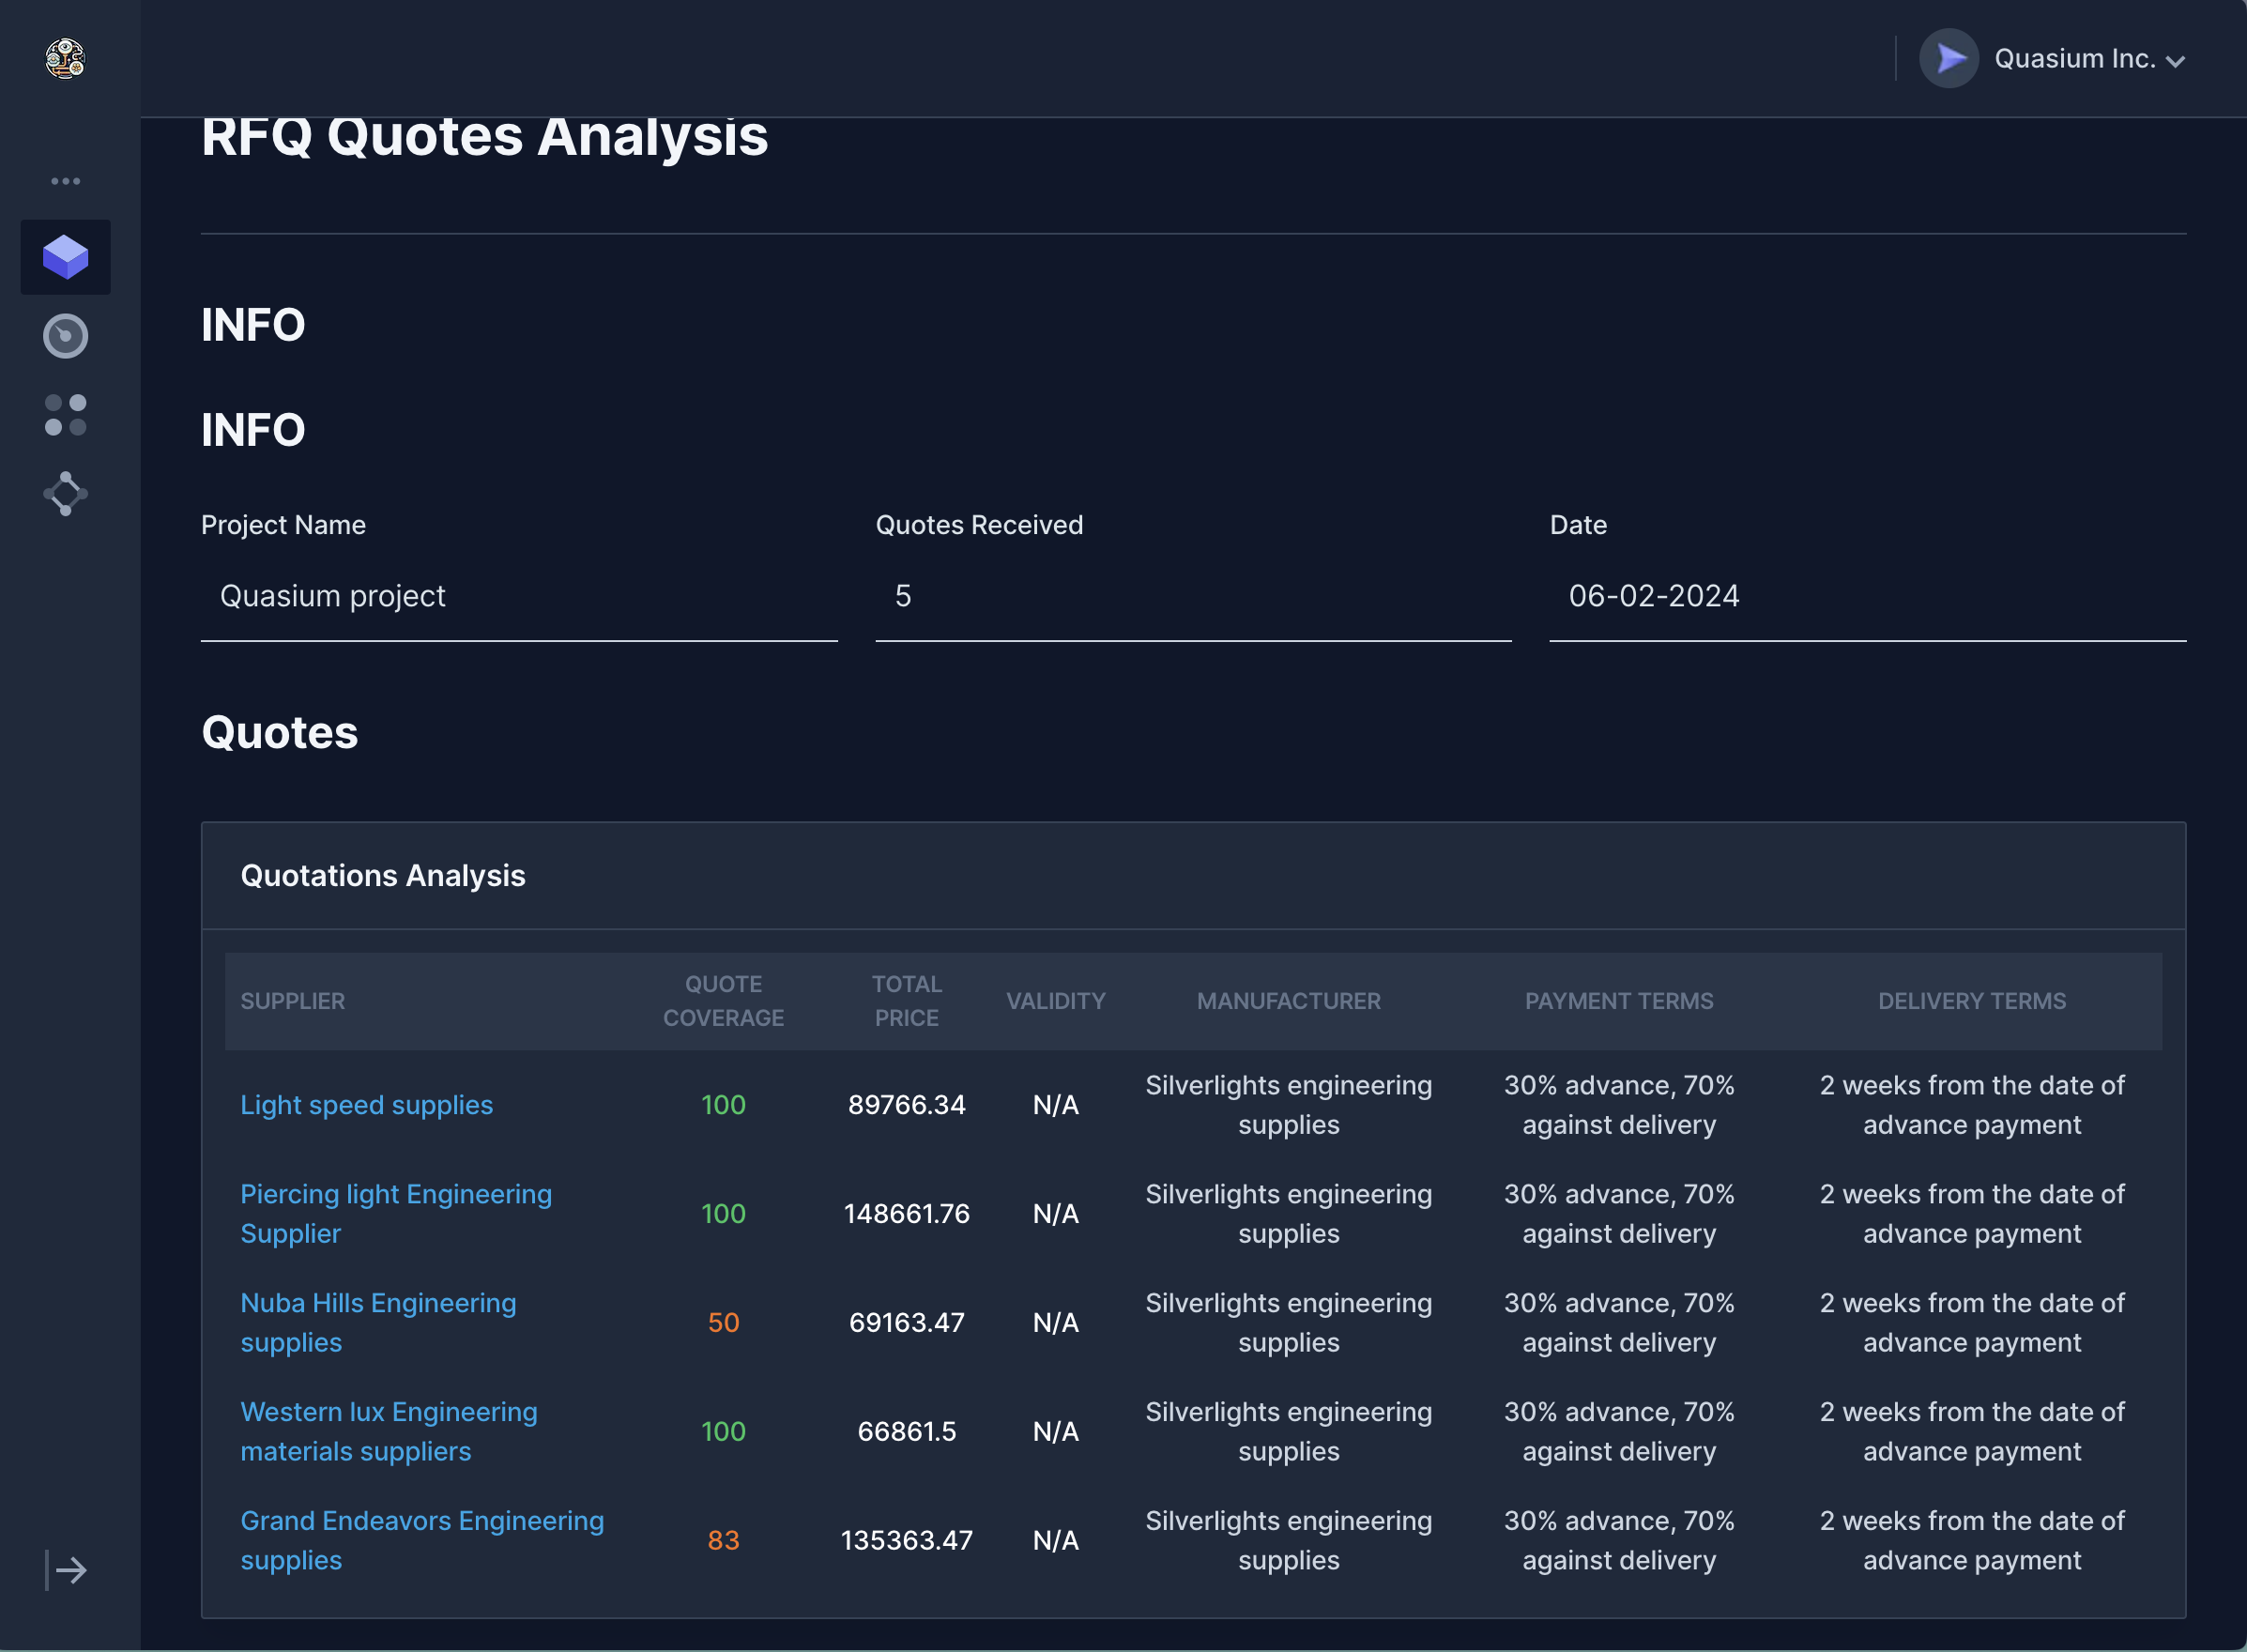Select the total price 135363.47

(907, 1541)
